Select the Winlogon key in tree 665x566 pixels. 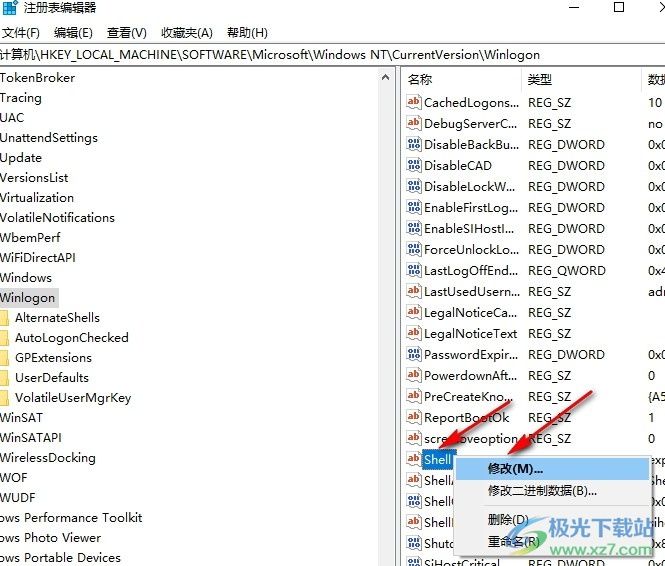28,298
